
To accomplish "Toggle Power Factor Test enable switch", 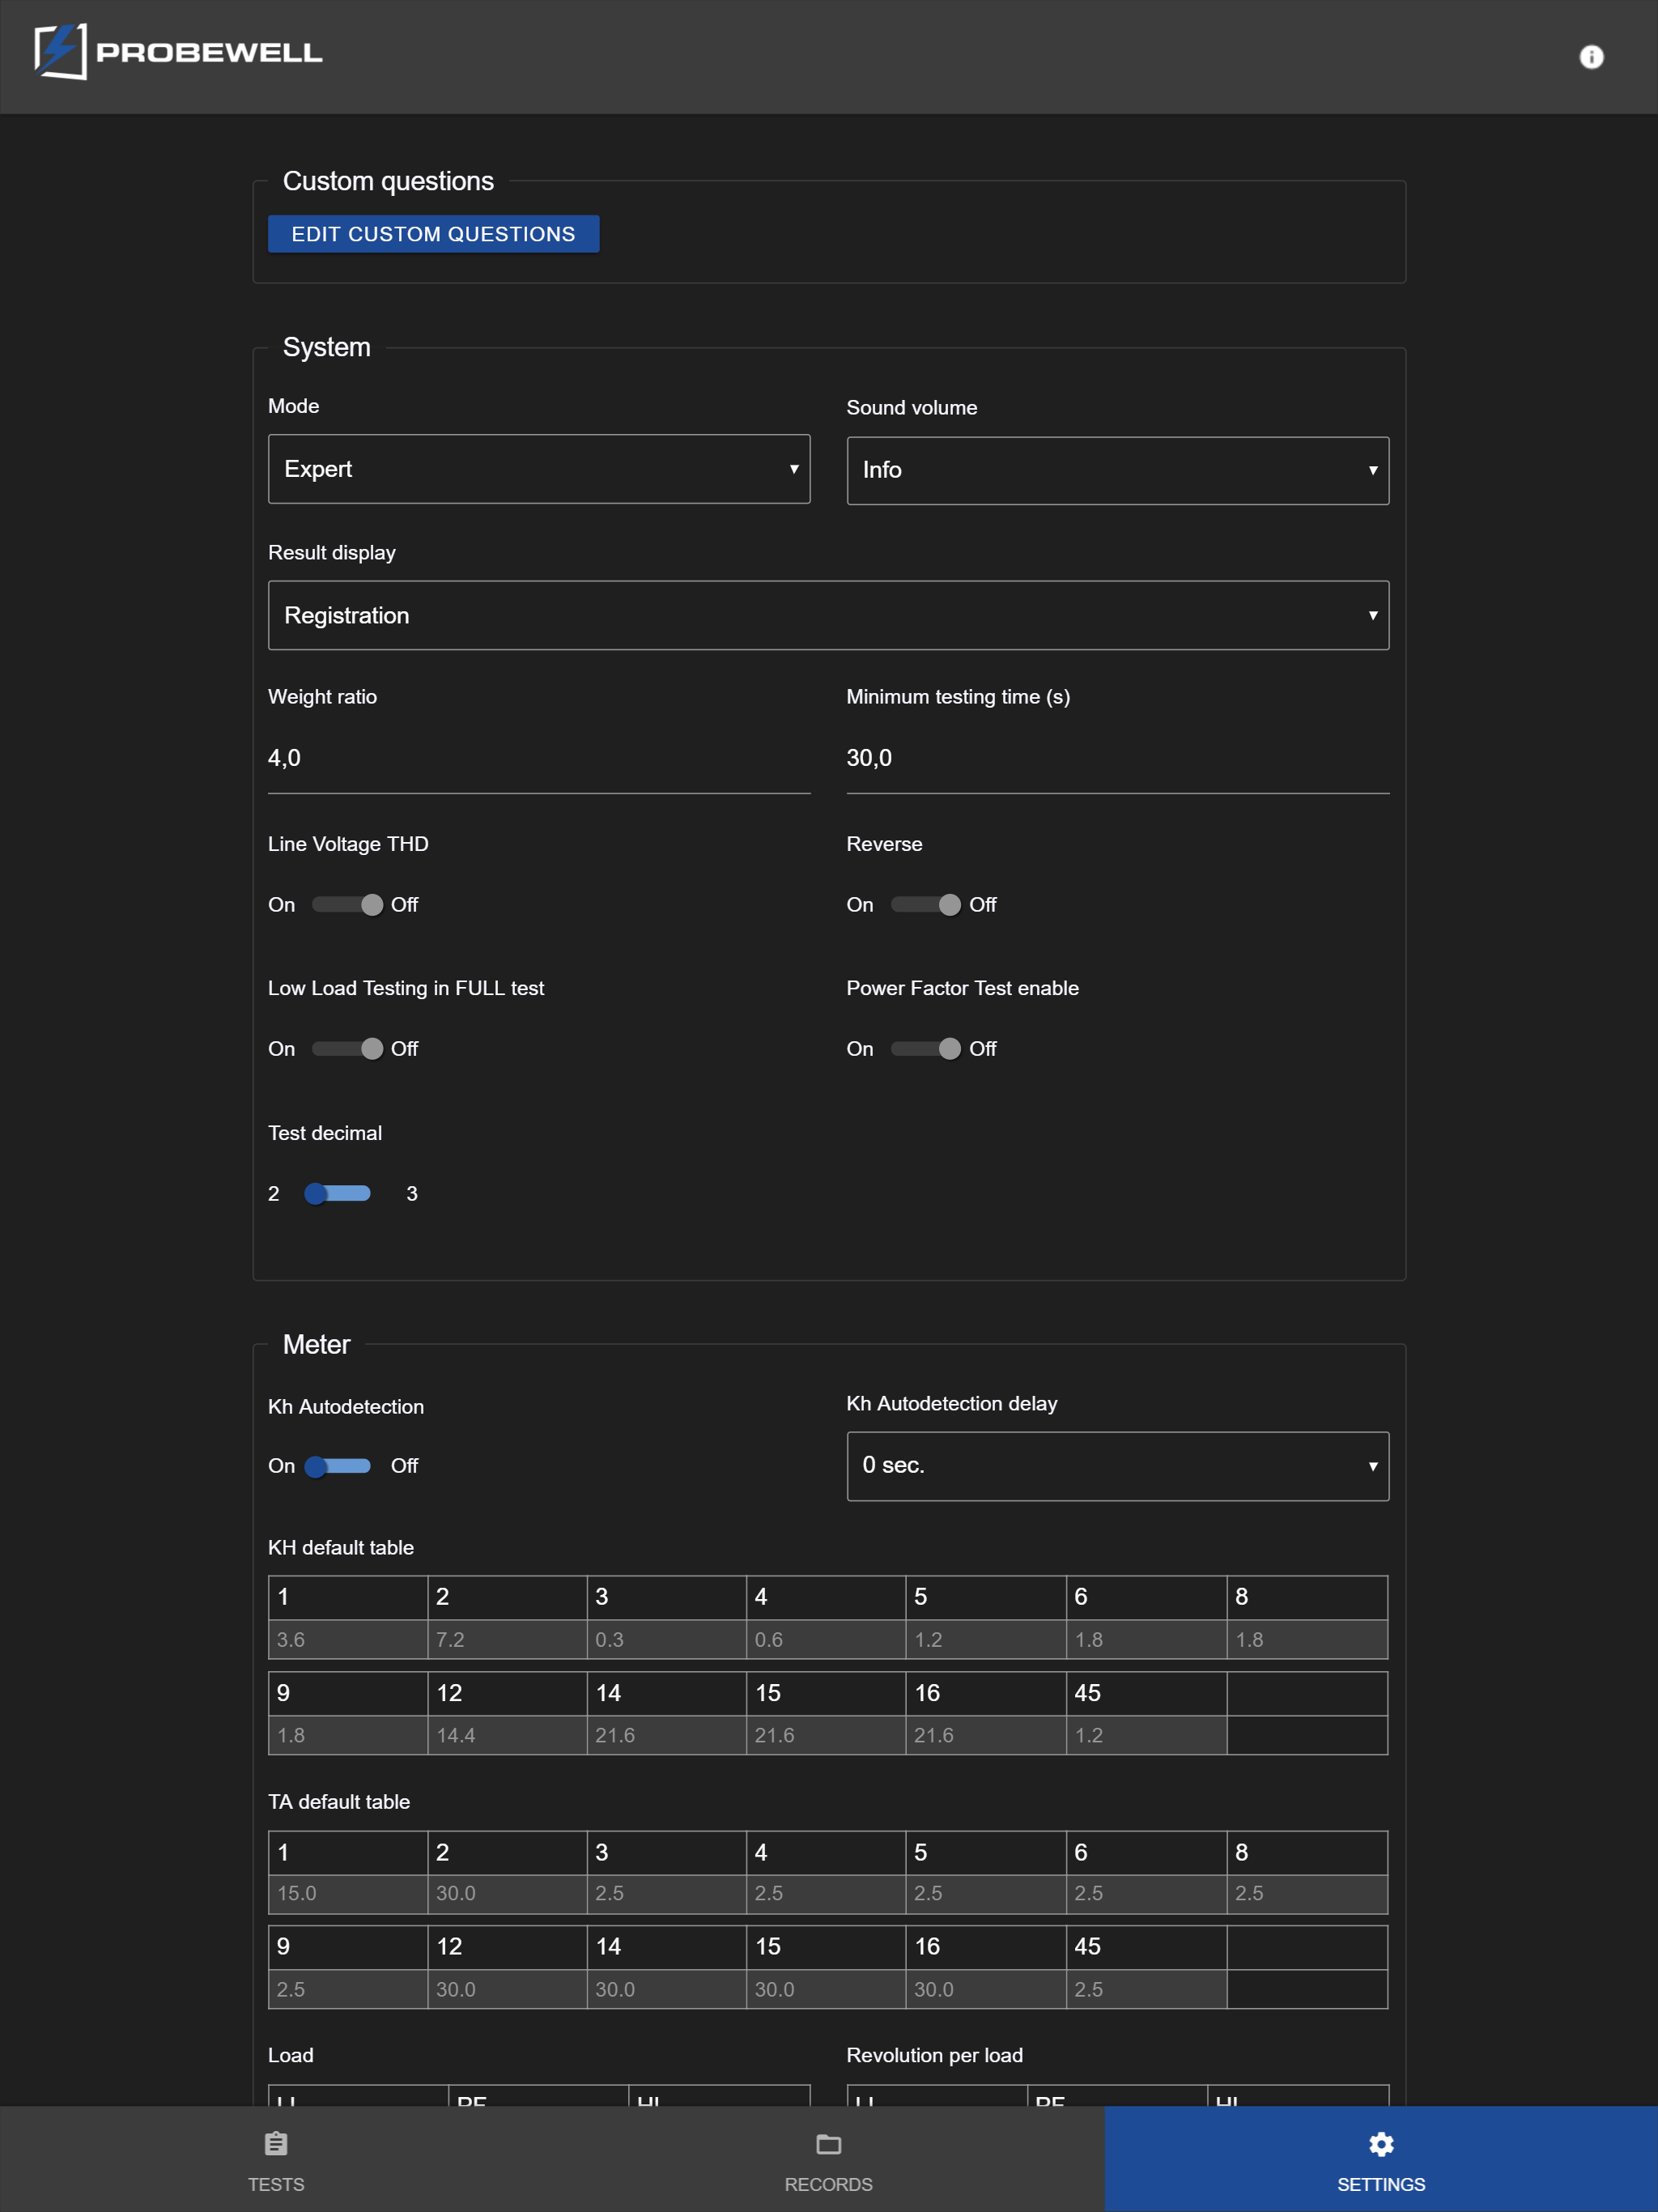I will (925, 1048).
